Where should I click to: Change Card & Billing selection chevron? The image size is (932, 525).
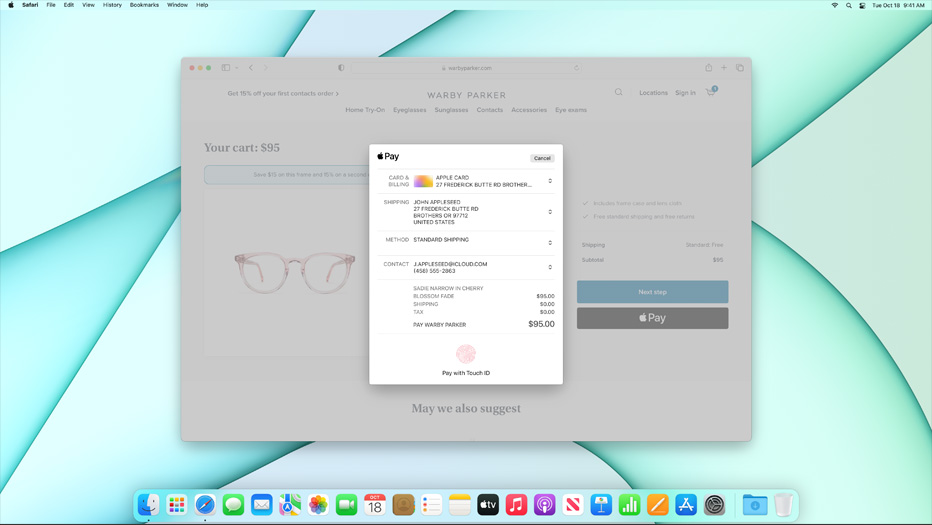click(550, 181)
